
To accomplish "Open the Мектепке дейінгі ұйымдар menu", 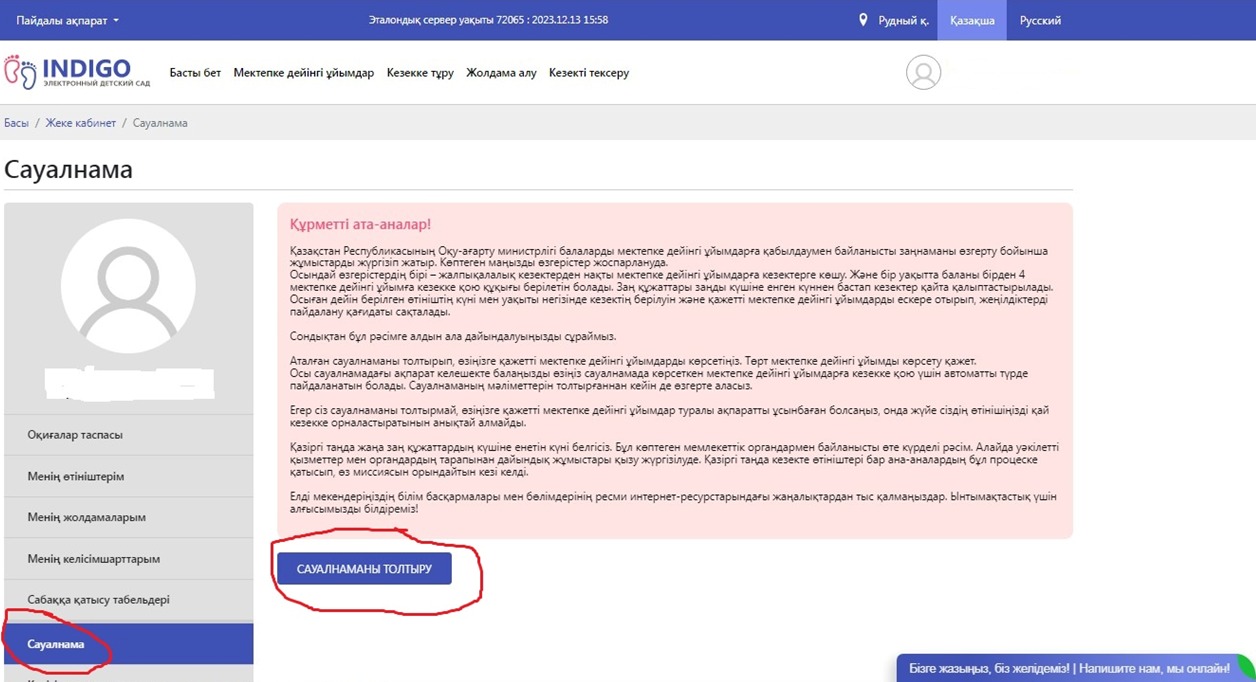I will point(304,73).
